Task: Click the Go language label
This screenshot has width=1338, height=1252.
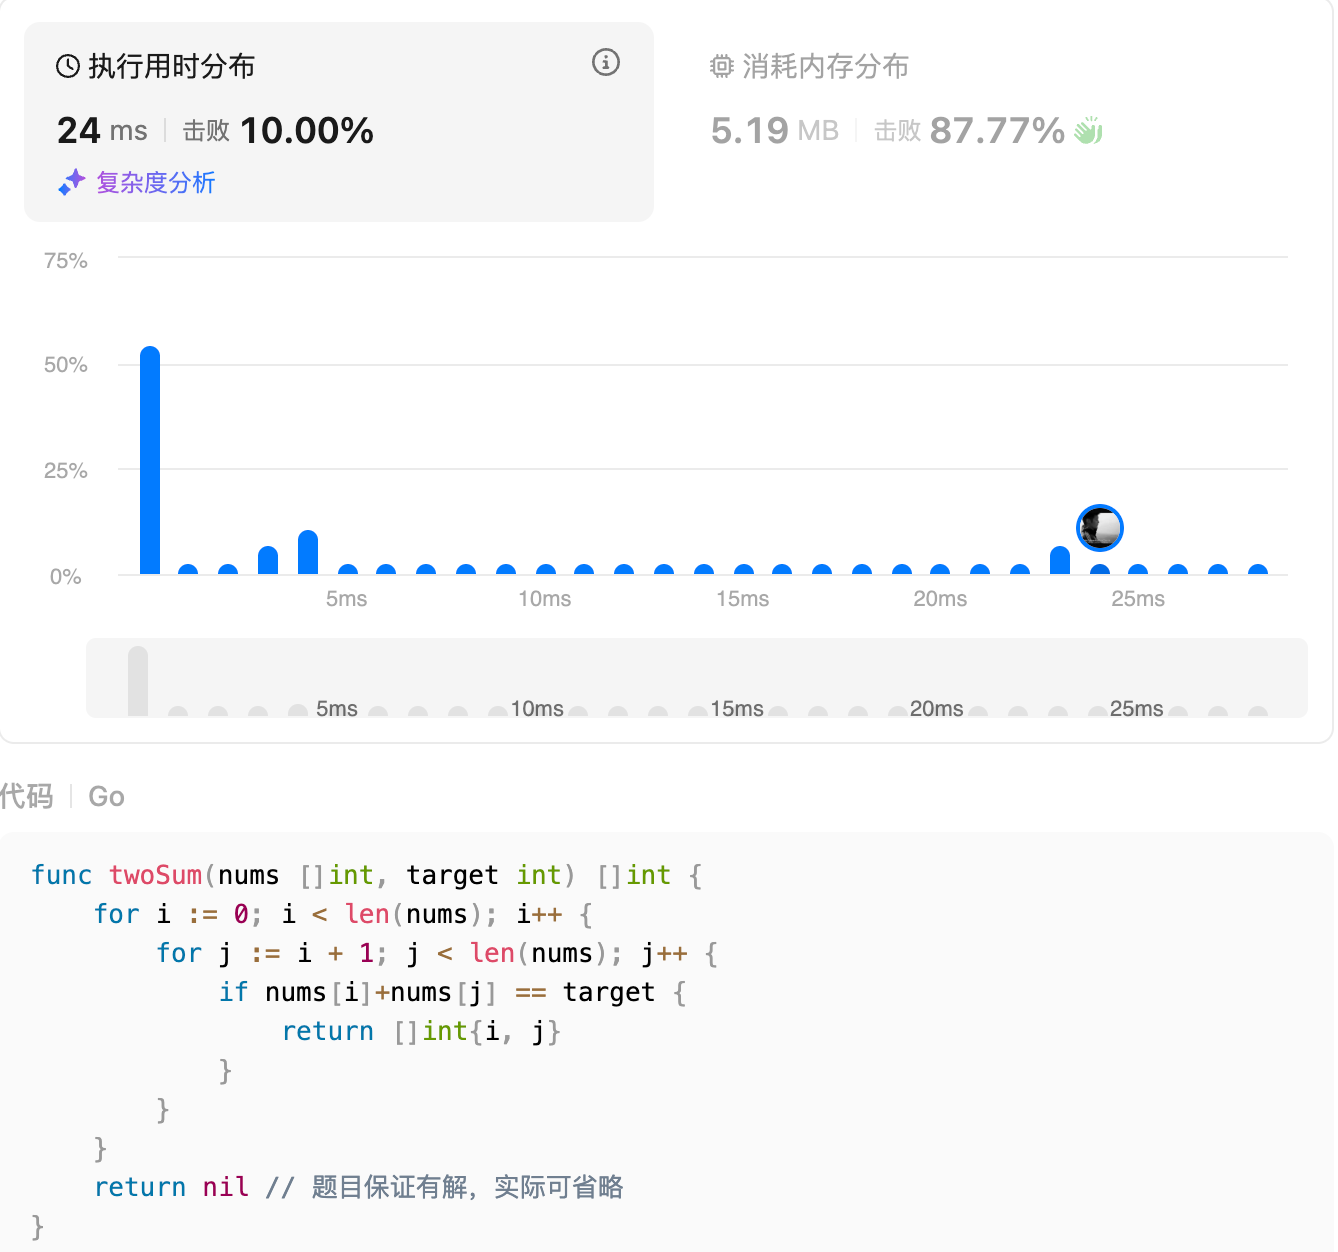Action: click(x=106, y=796)
